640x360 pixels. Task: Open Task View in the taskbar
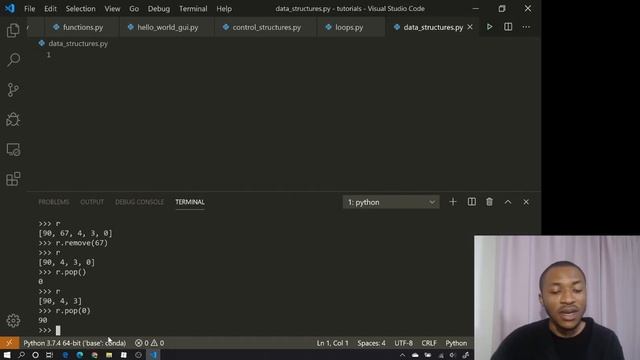click(x=49, y=355)
